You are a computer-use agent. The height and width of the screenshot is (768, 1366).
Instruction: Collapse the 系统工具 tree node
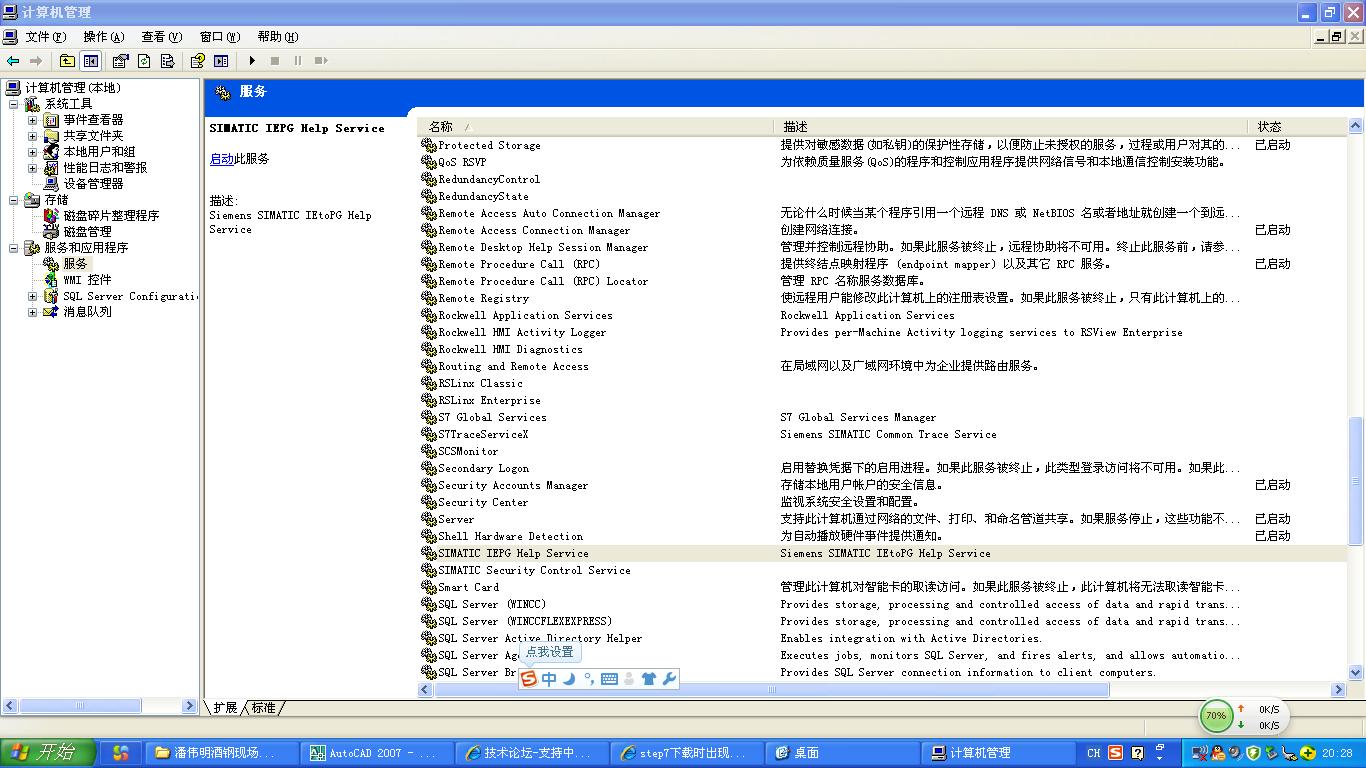click(14, 104)
